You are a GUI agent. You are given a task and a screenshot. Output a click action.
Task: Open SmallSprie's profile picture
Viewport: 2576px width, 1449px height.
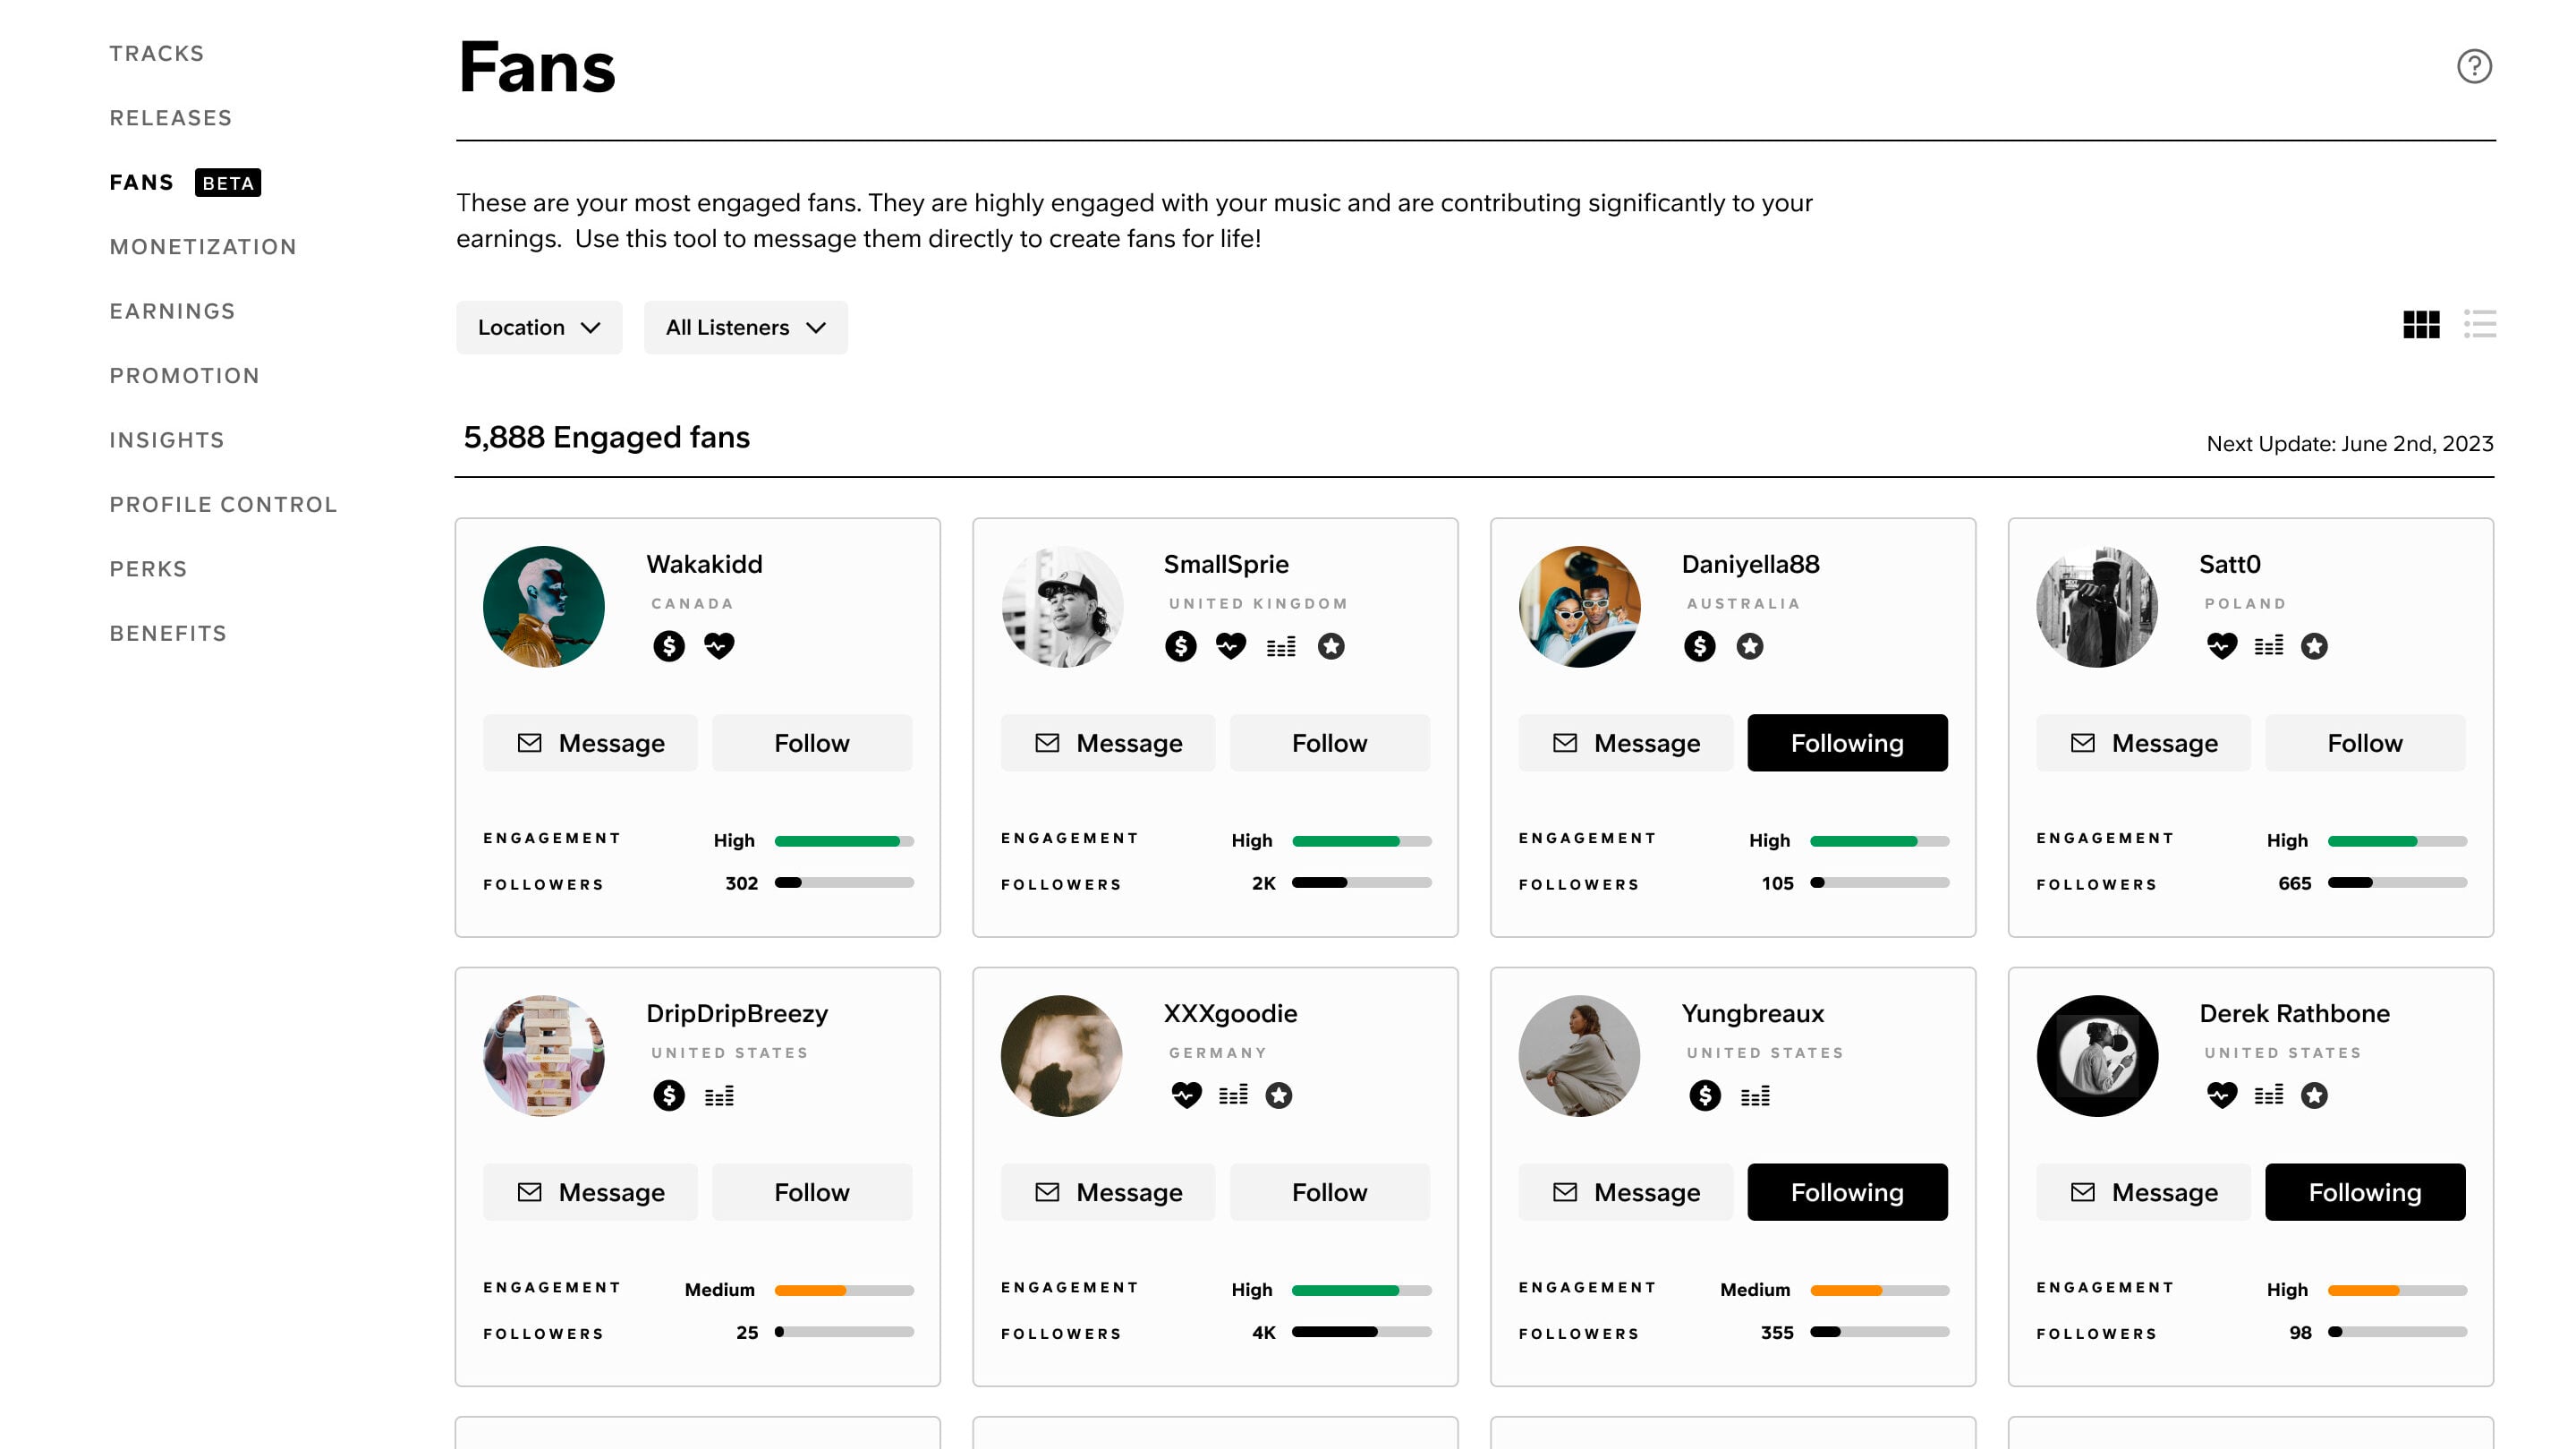(1062, 607)
